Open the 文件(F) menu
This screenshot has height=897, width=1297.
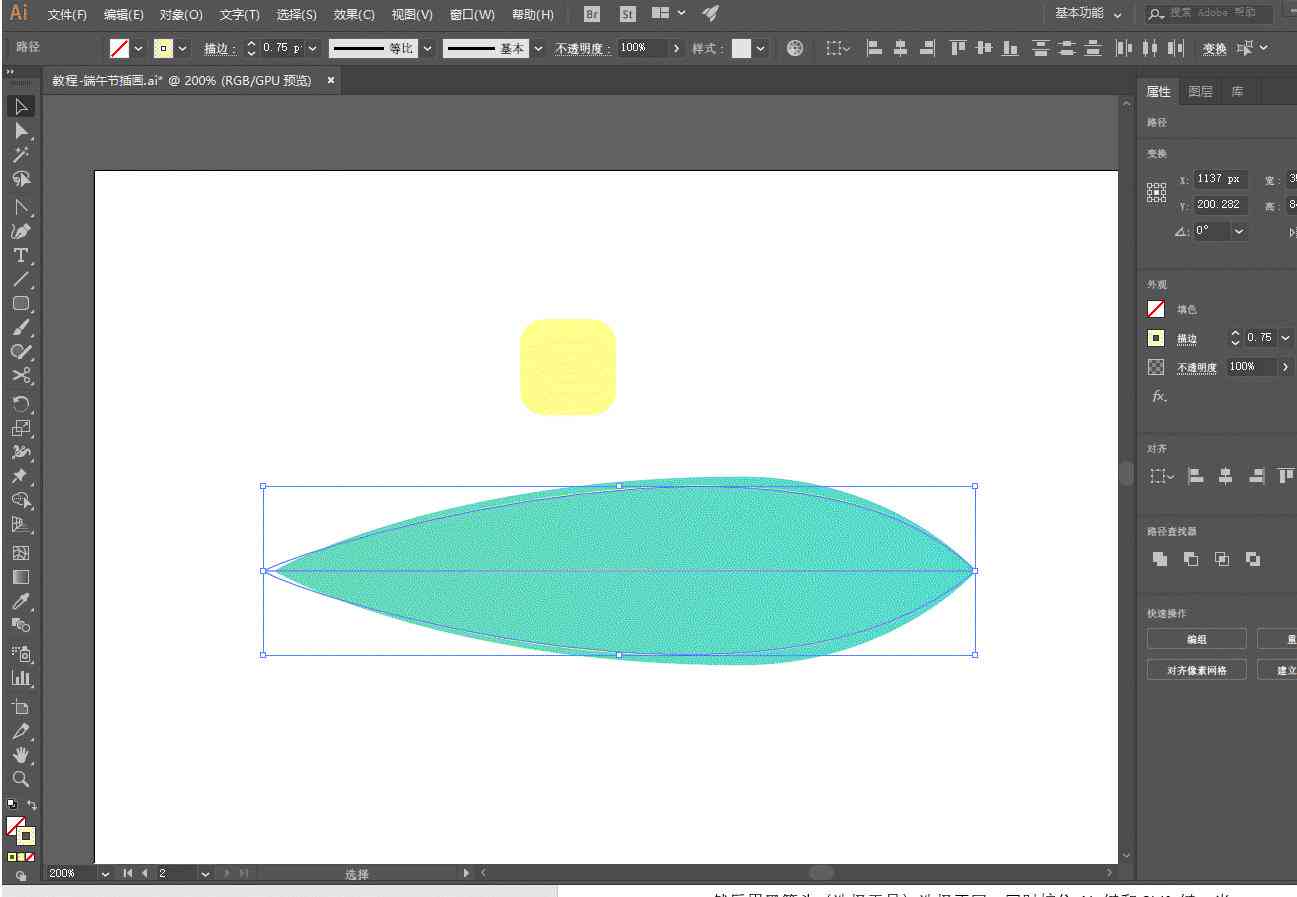[67, 15]
